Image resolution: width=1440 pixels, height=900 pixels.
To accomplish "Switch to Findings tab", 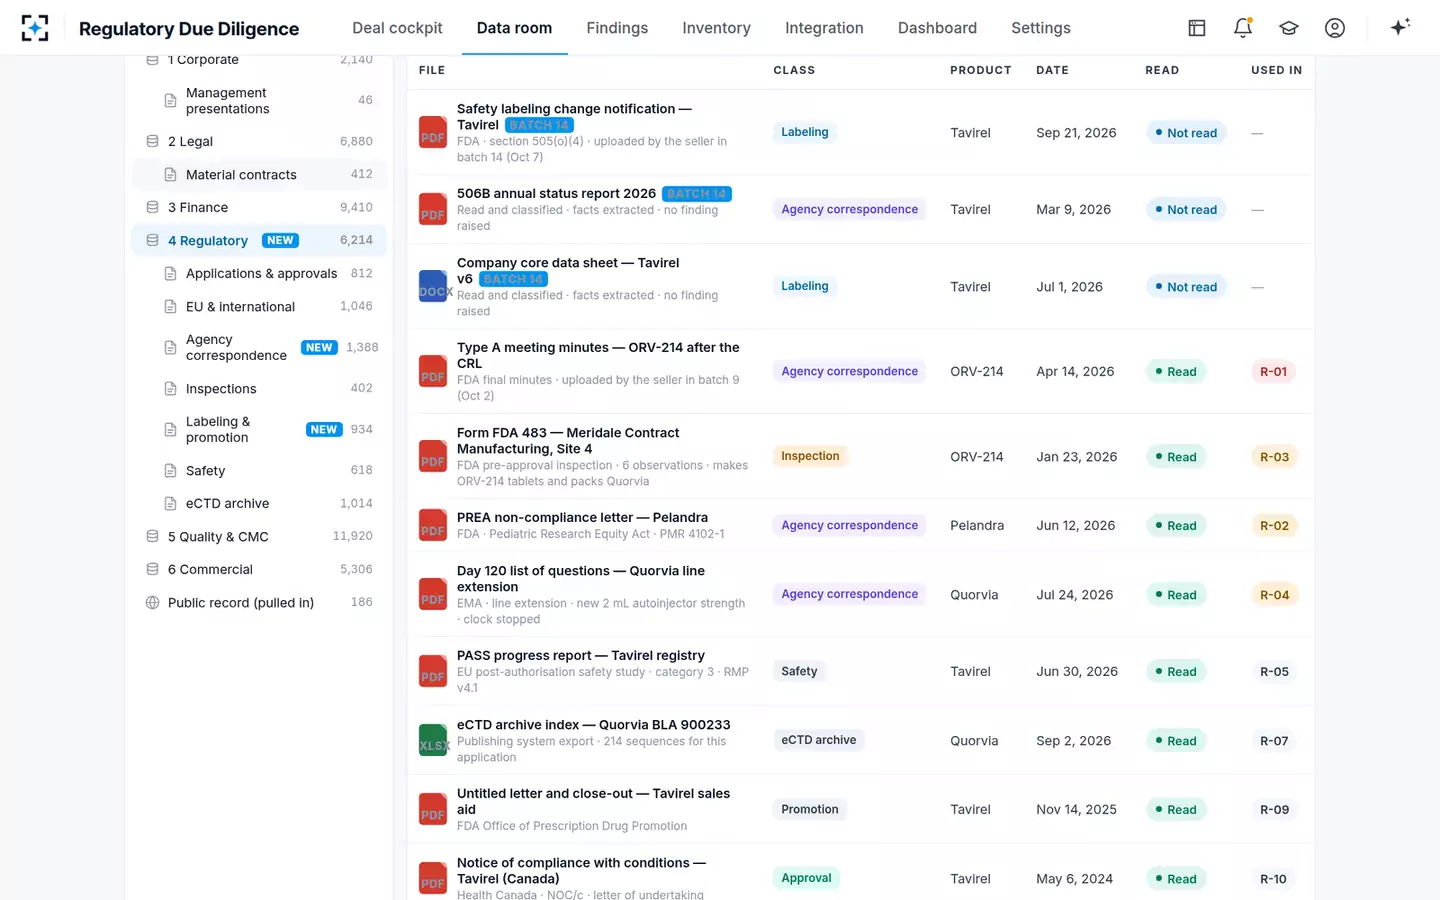I will (x=617, y=28).
